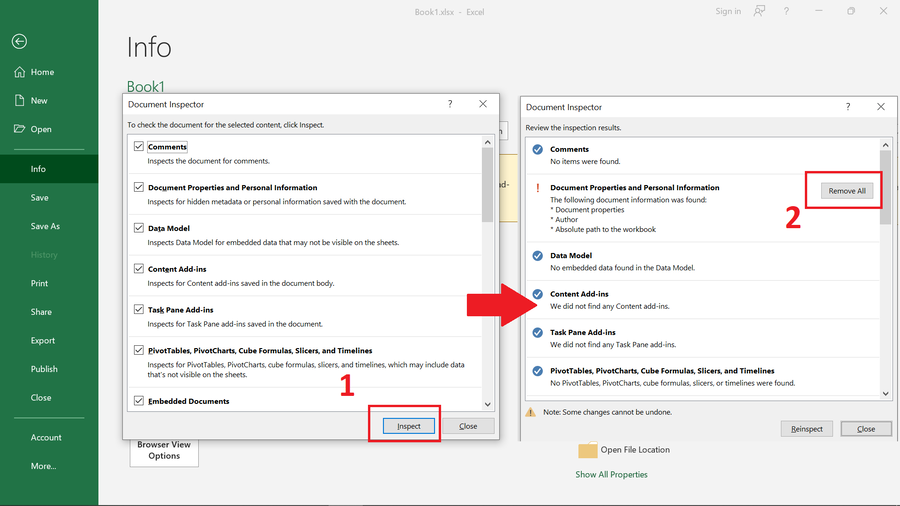
Task: Choose Close in backstage sidebar
Action: pyautogui.click(x=41, y=398)
